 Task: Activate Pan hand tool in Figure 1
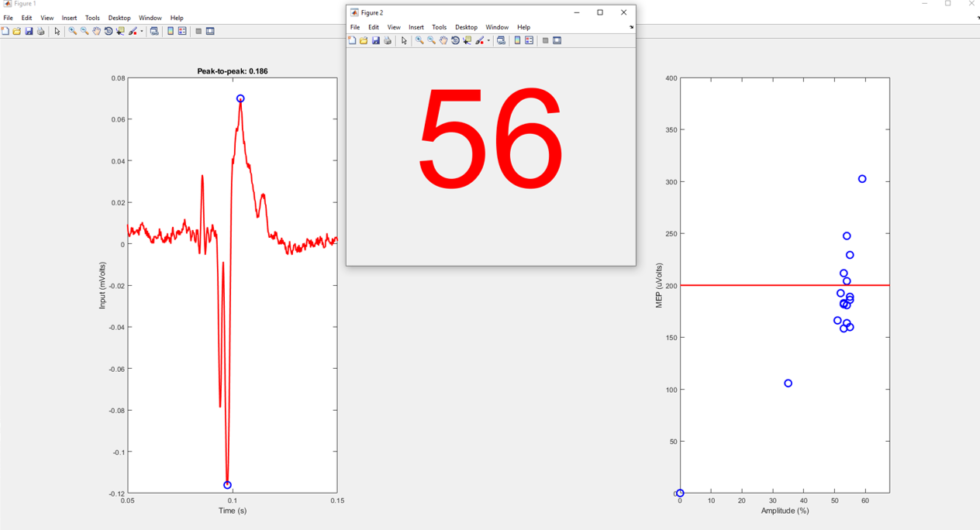[x=96, y=31]
